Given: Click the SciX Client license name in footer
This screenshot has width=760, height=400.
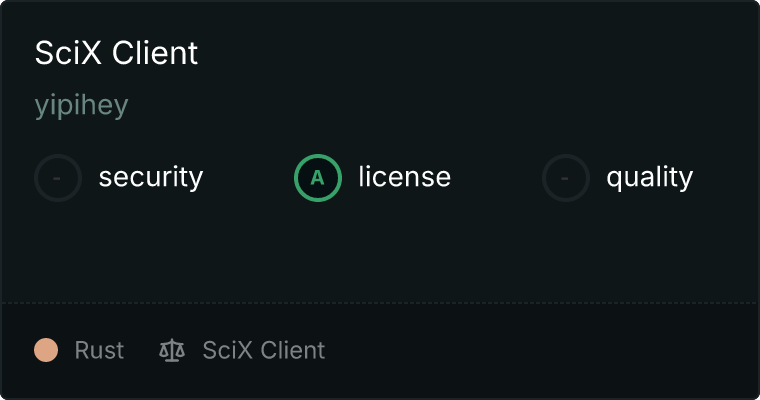Looking at the screenshot, I should click(264, 350).
